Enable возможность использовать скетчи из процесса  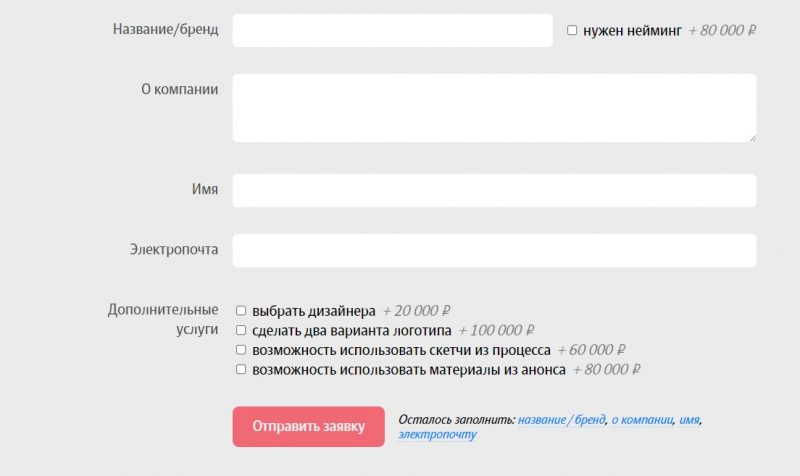[x=240, y=350]
